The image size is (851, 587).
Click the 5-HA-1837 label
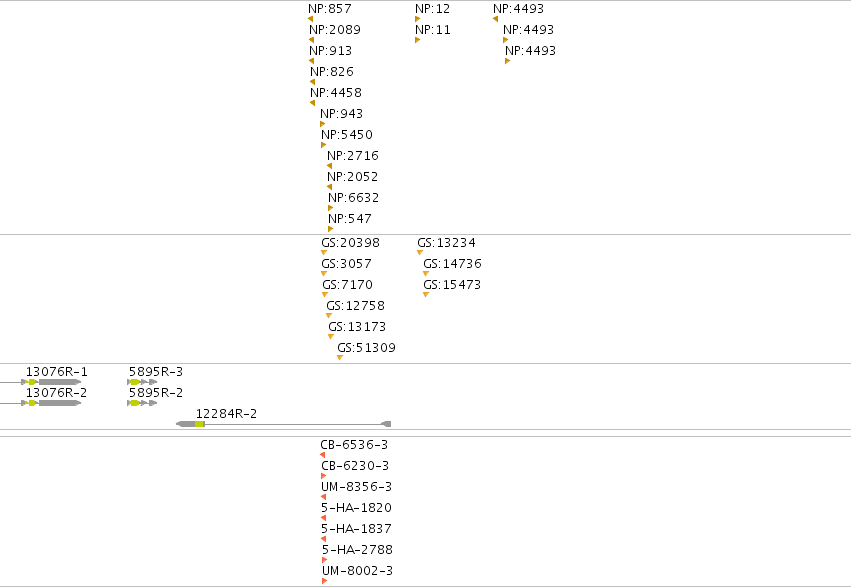coord(356,529)
